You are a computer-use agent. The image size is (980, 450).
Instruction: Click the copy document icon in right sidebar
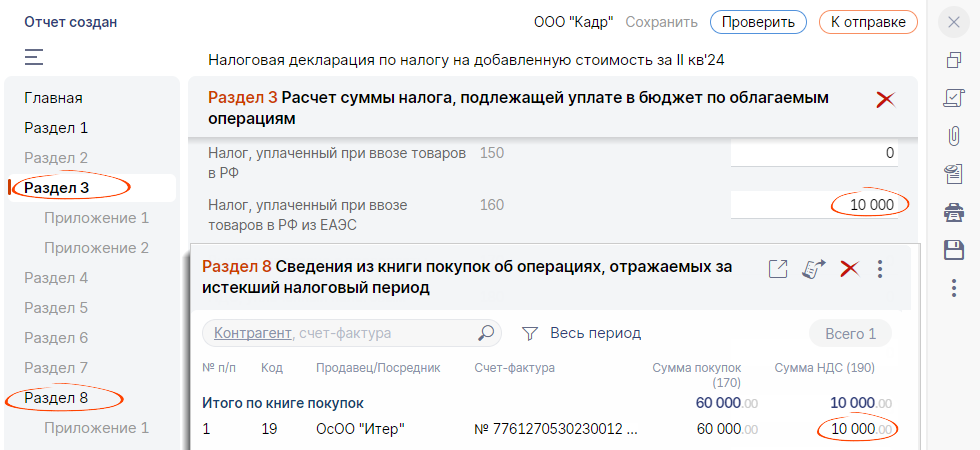[x=953, y=60]
